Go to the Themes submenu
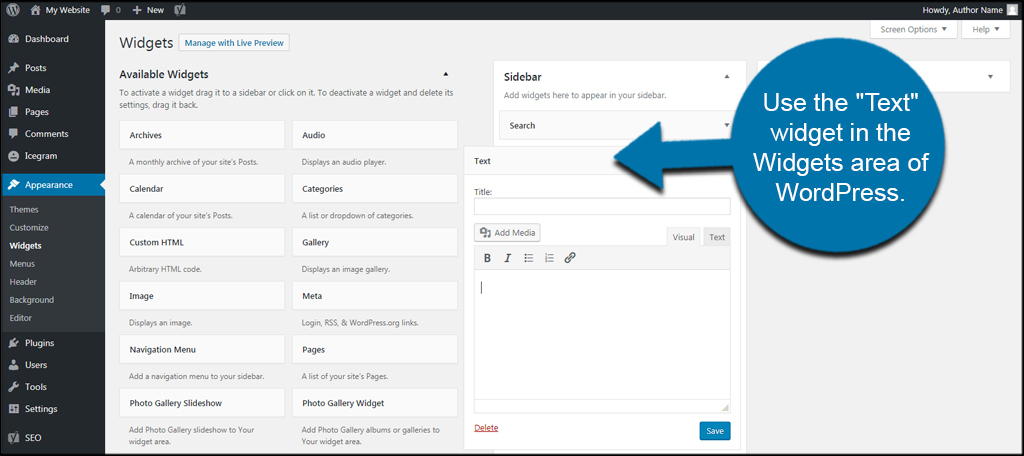 tap(24, 210)
